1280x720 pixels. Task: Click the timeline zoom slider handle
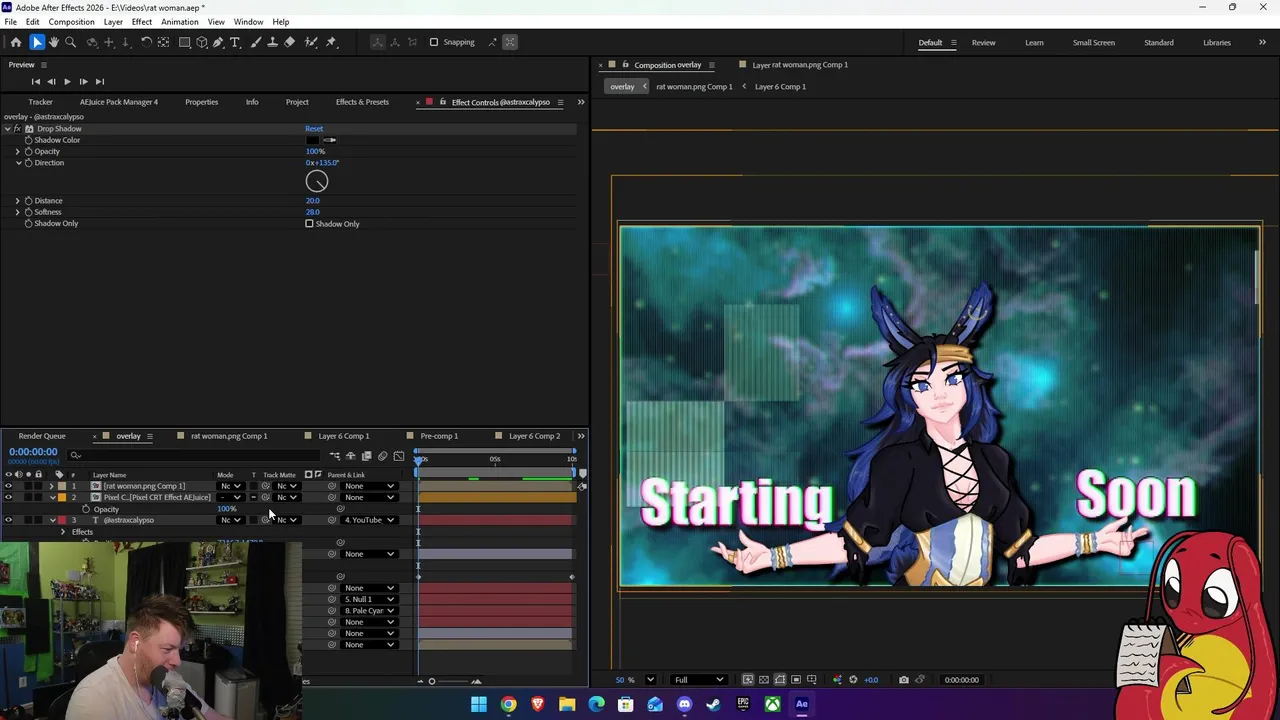pos(432,681)
